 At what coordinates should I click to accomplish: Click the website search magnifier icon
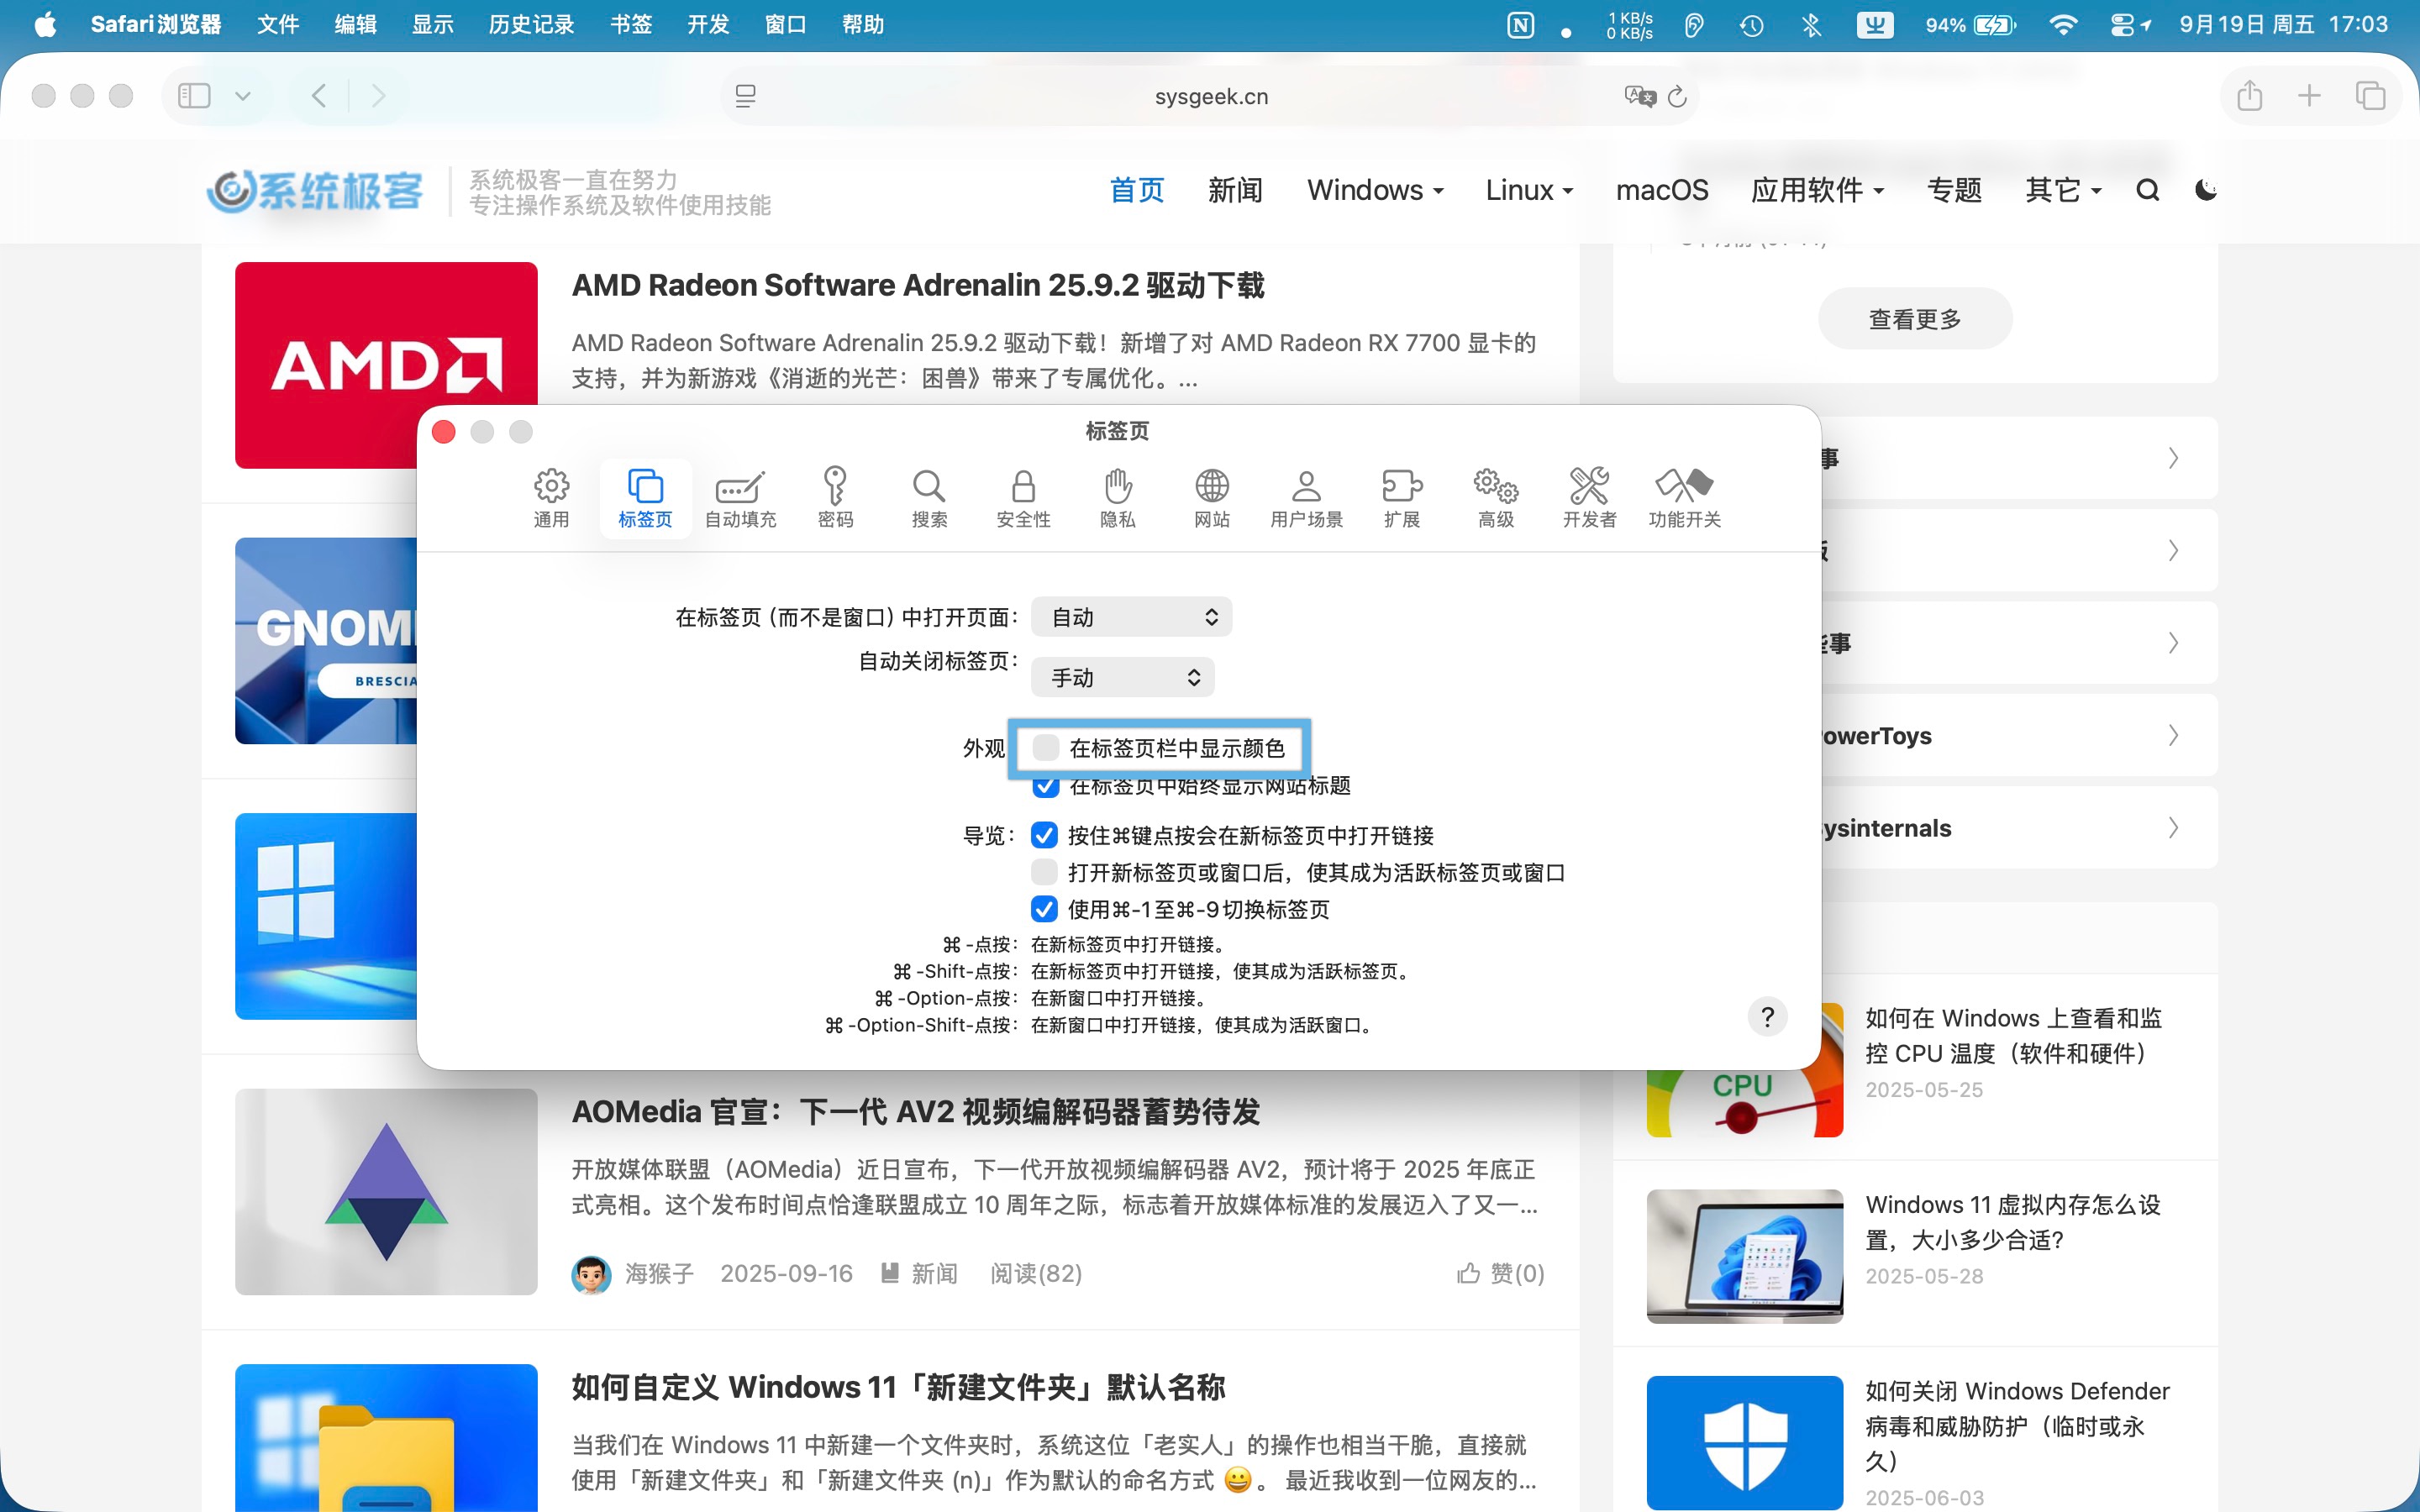(x=2147, y=190)
